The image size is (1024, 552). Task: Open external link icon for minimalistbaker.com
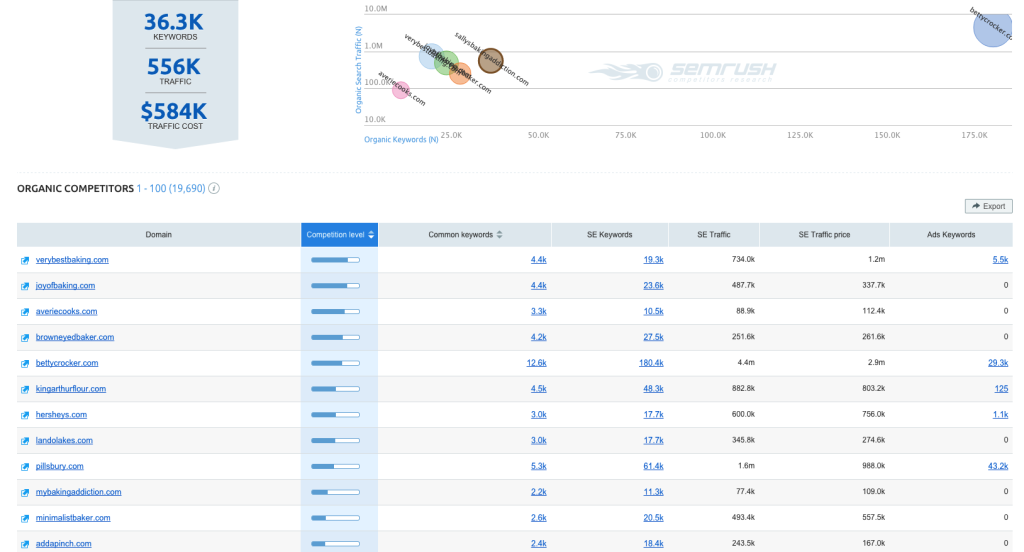pos(25,518)
